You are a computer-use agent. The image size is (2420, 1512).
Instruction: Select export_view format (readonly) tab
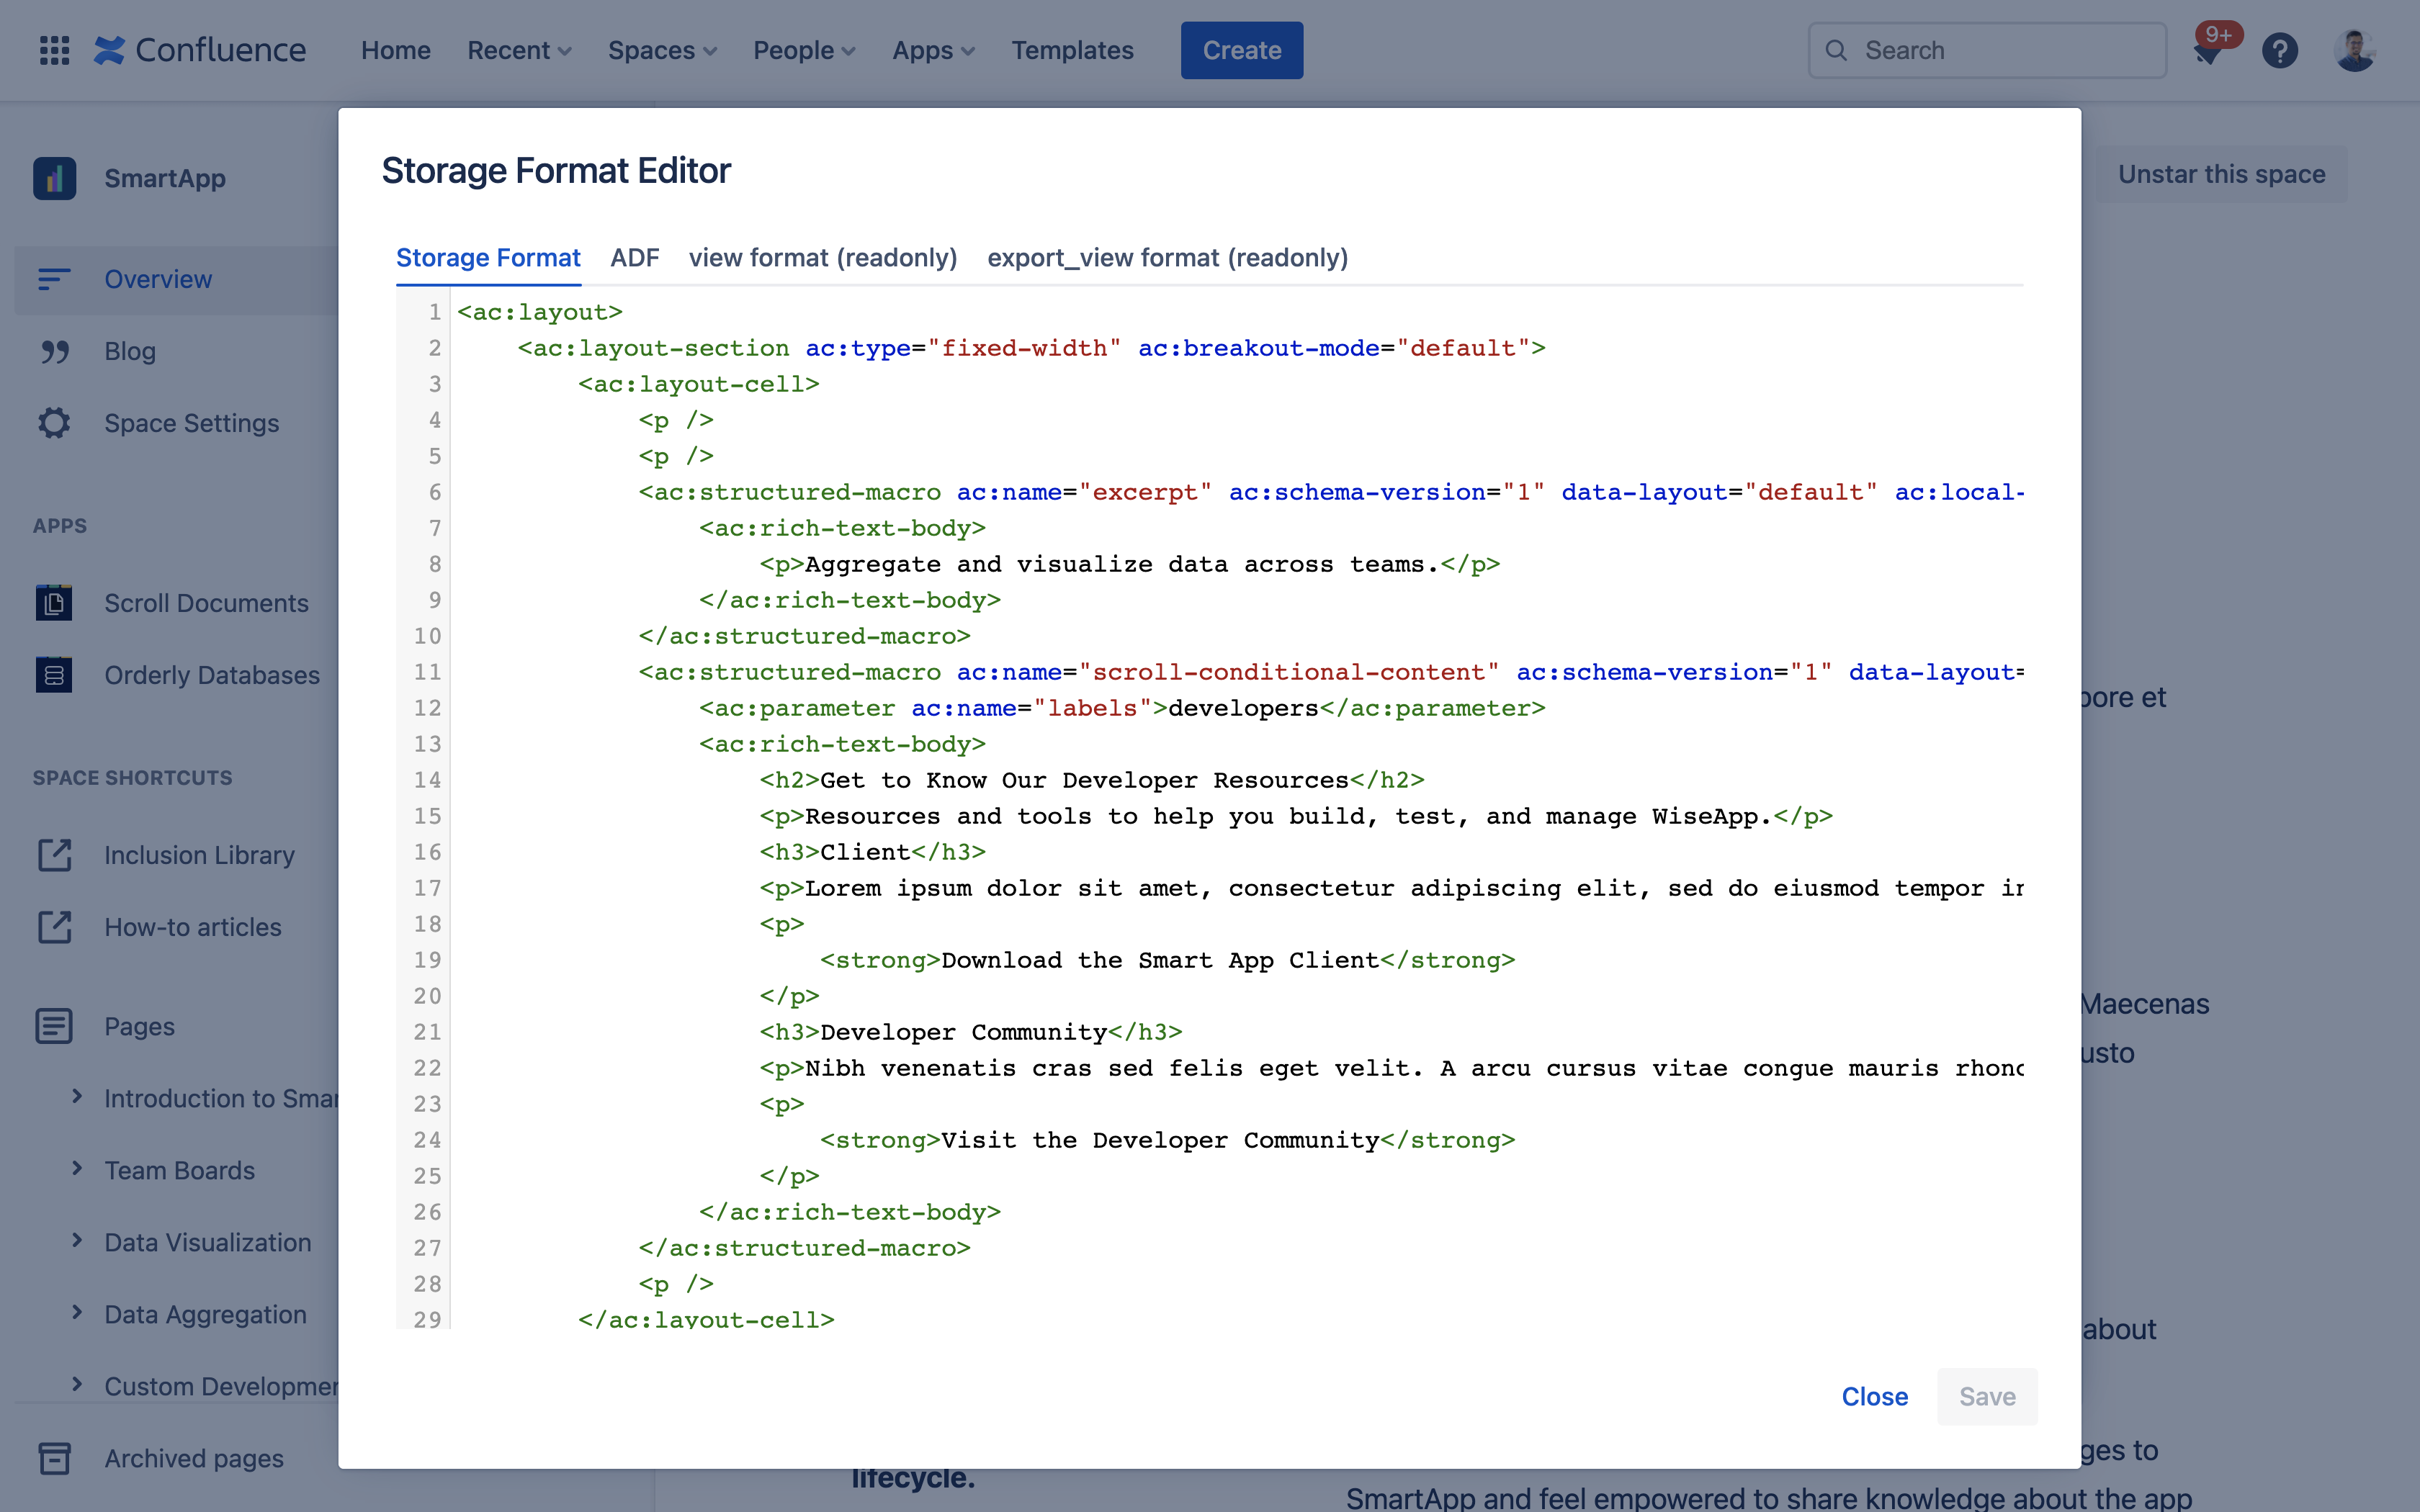coord(1167,258)
